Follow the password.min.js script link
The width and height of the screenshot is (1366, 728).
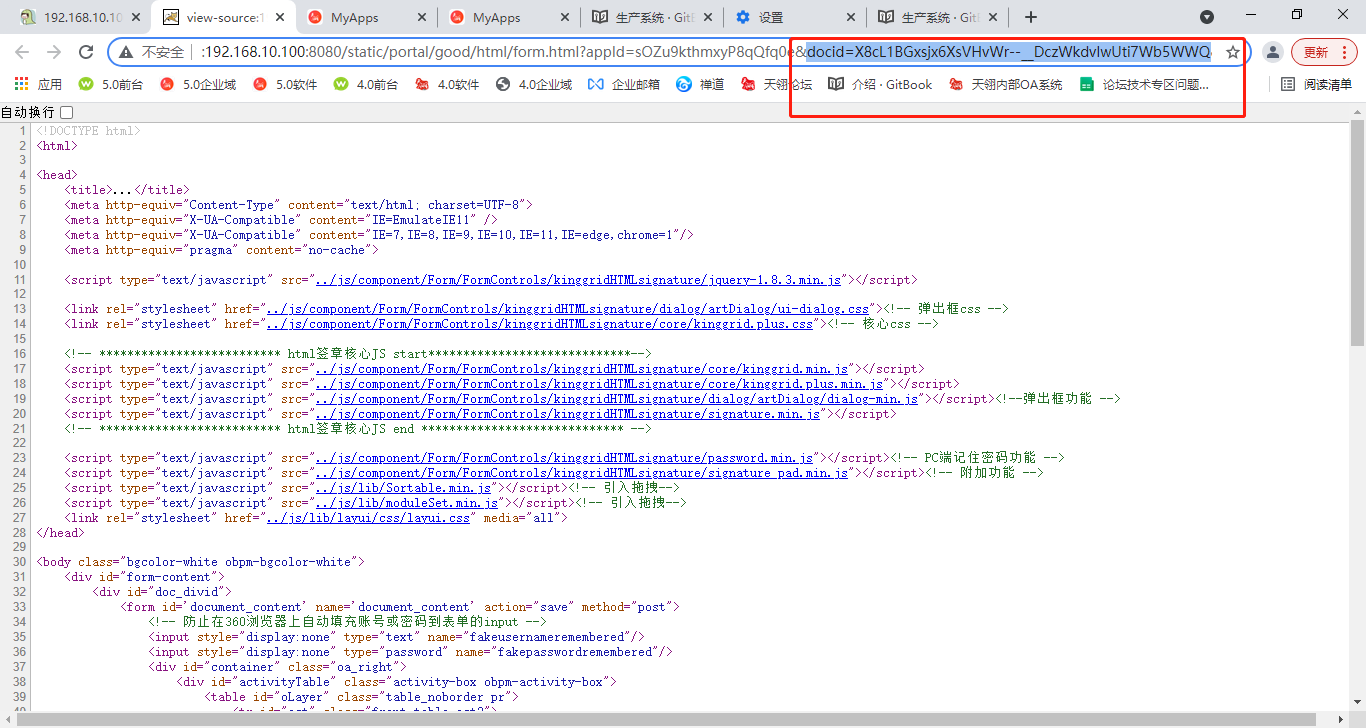[x=565, y=458]
